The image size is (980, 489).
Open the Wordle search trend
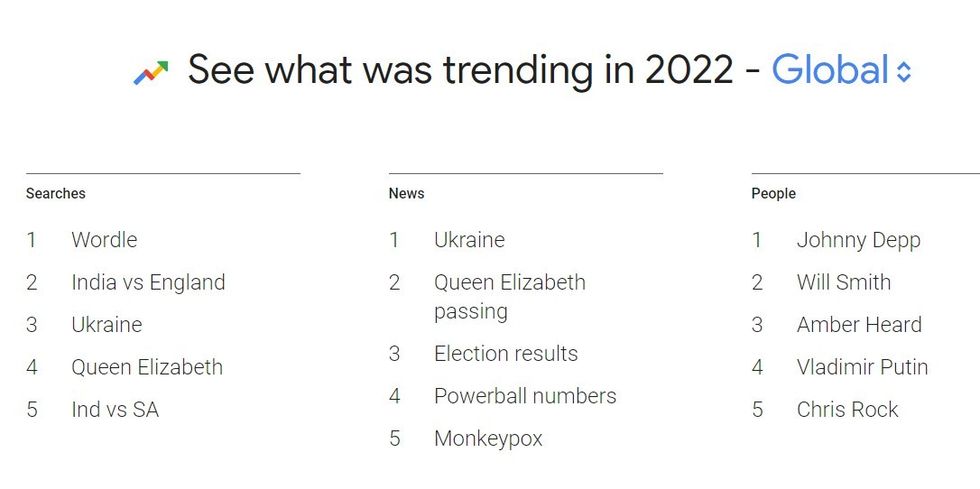[104, 240]
